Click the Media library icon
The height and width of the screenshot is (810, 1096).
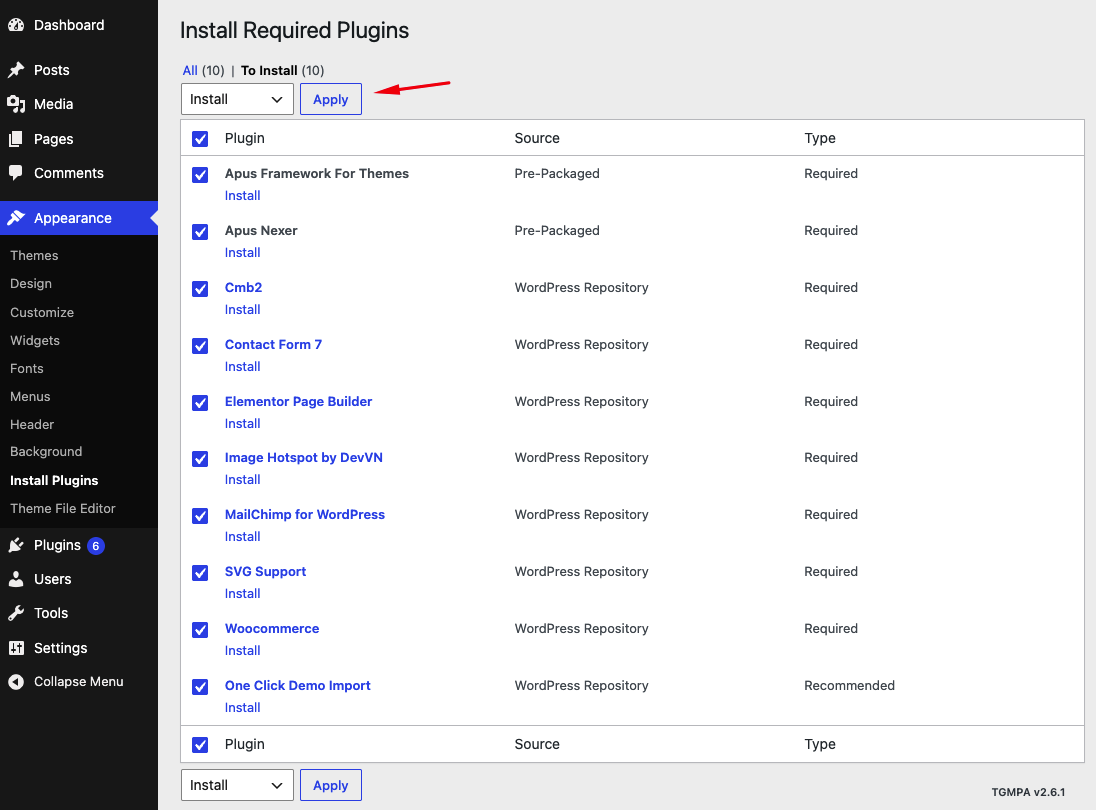point(16,104)
